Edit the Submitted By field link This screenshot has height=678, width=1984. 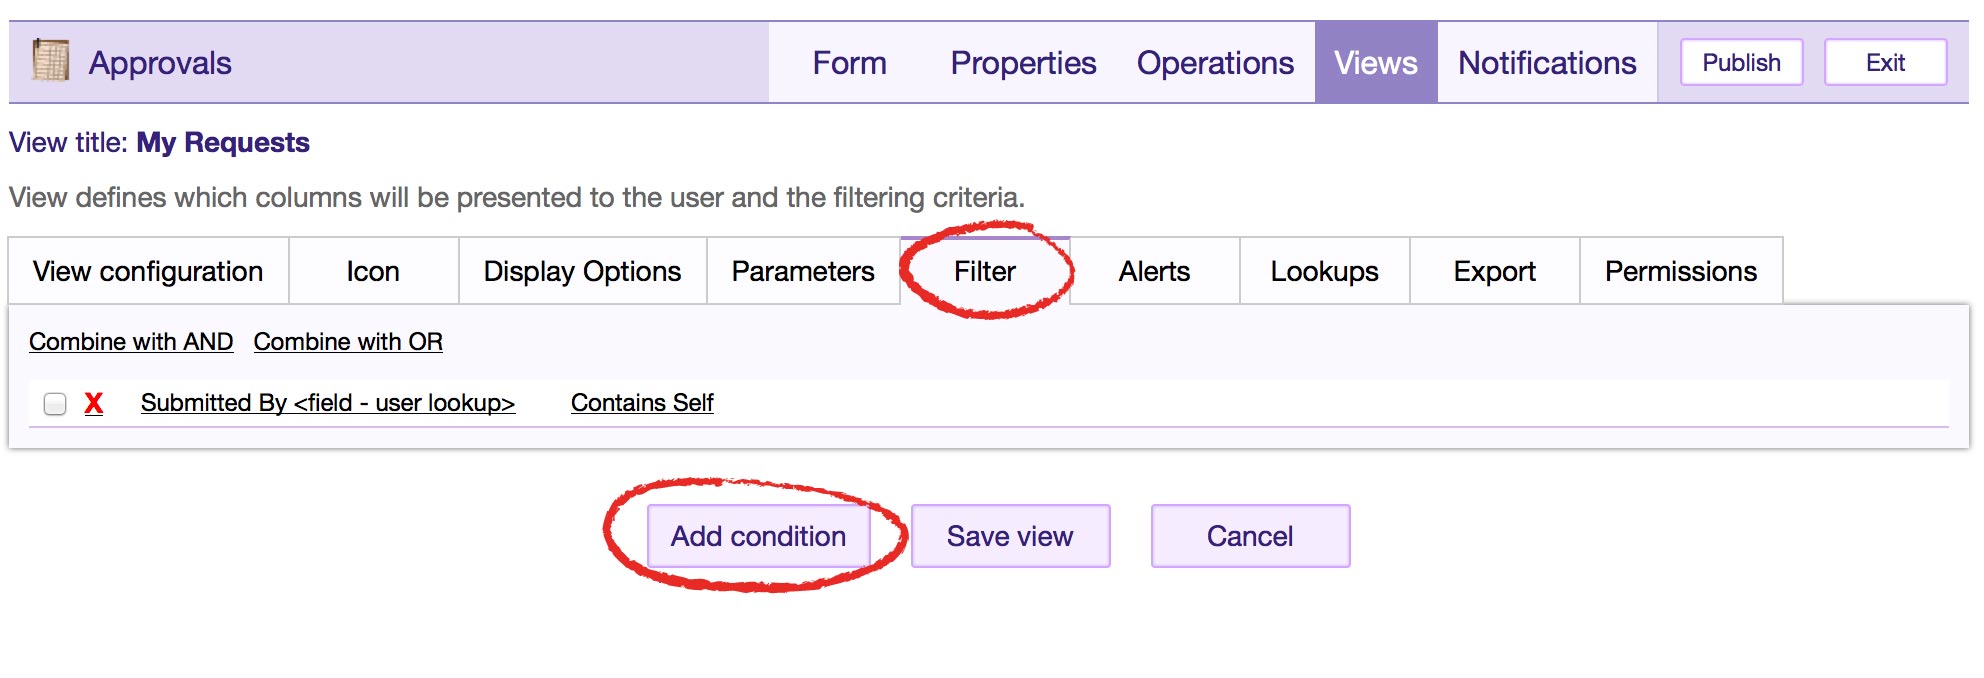tap(328, 403)
